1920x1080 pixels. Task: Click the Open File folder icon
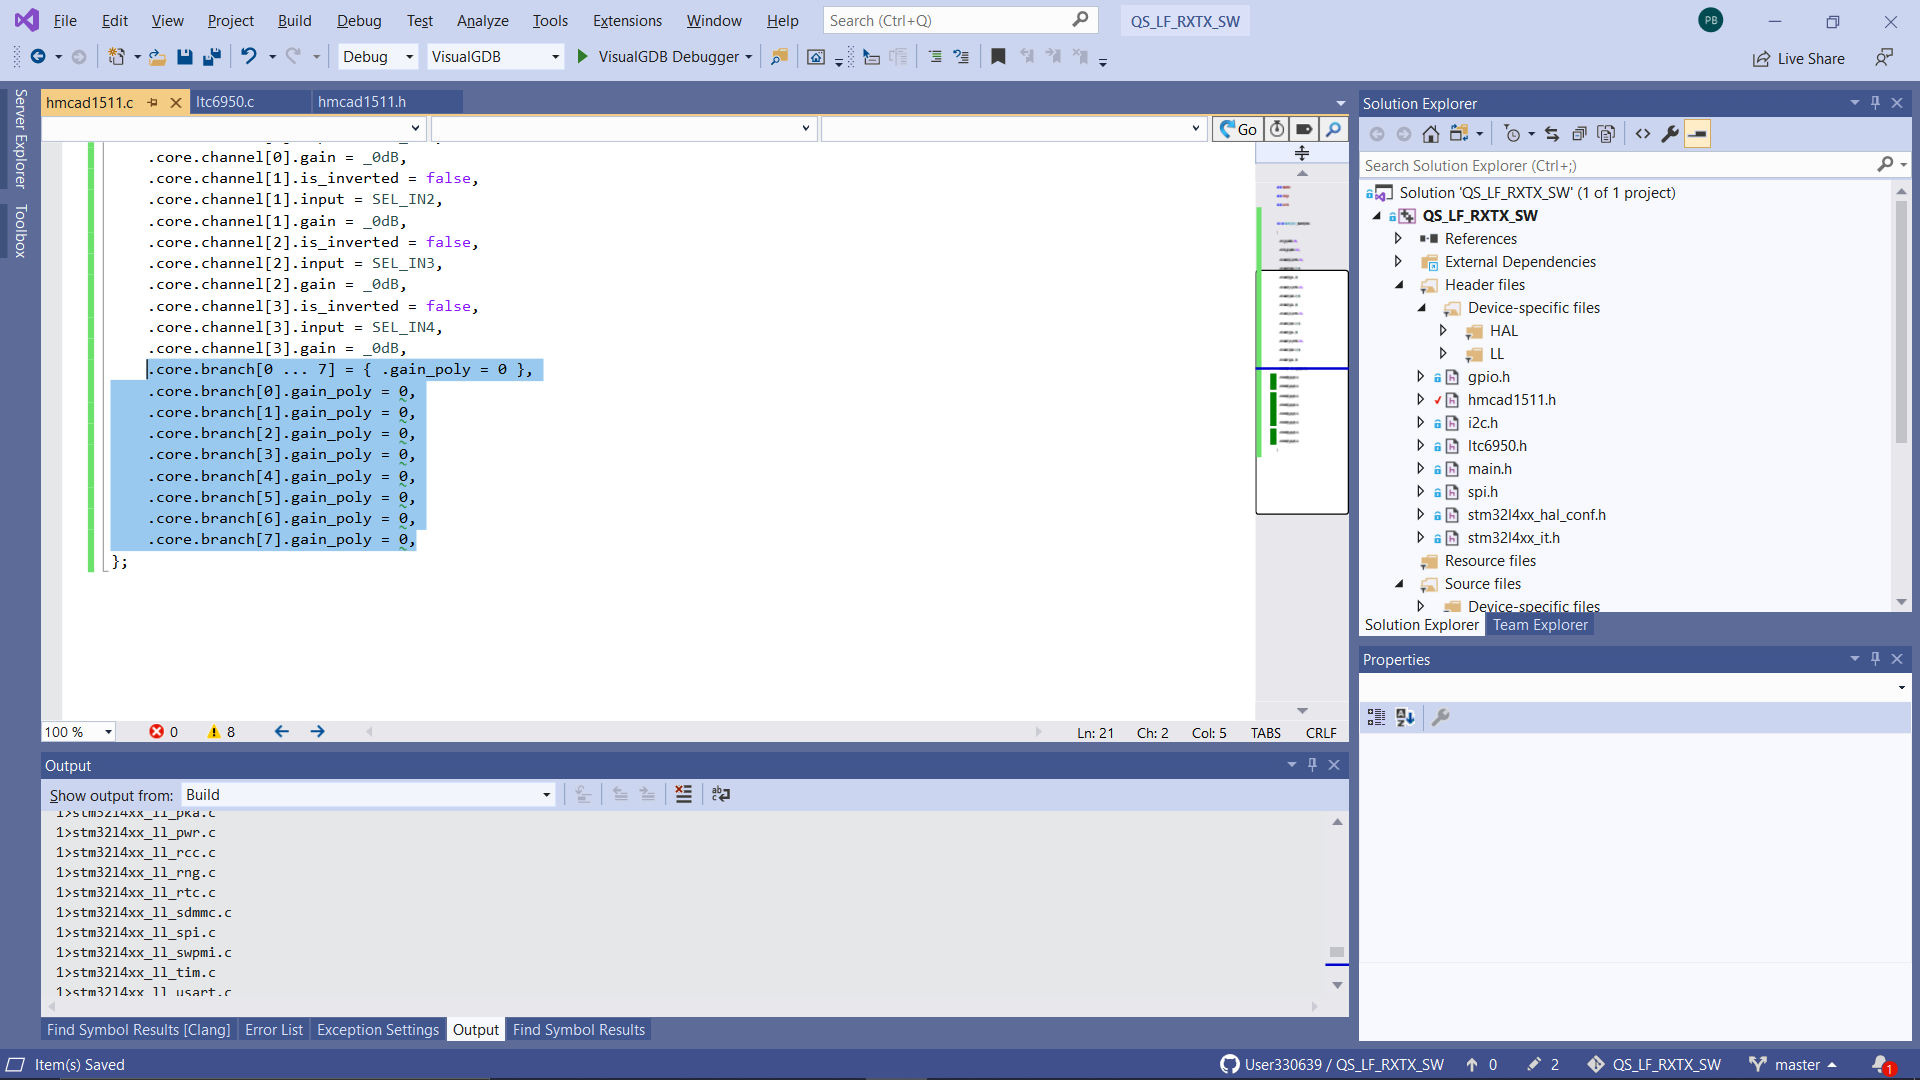157,57
